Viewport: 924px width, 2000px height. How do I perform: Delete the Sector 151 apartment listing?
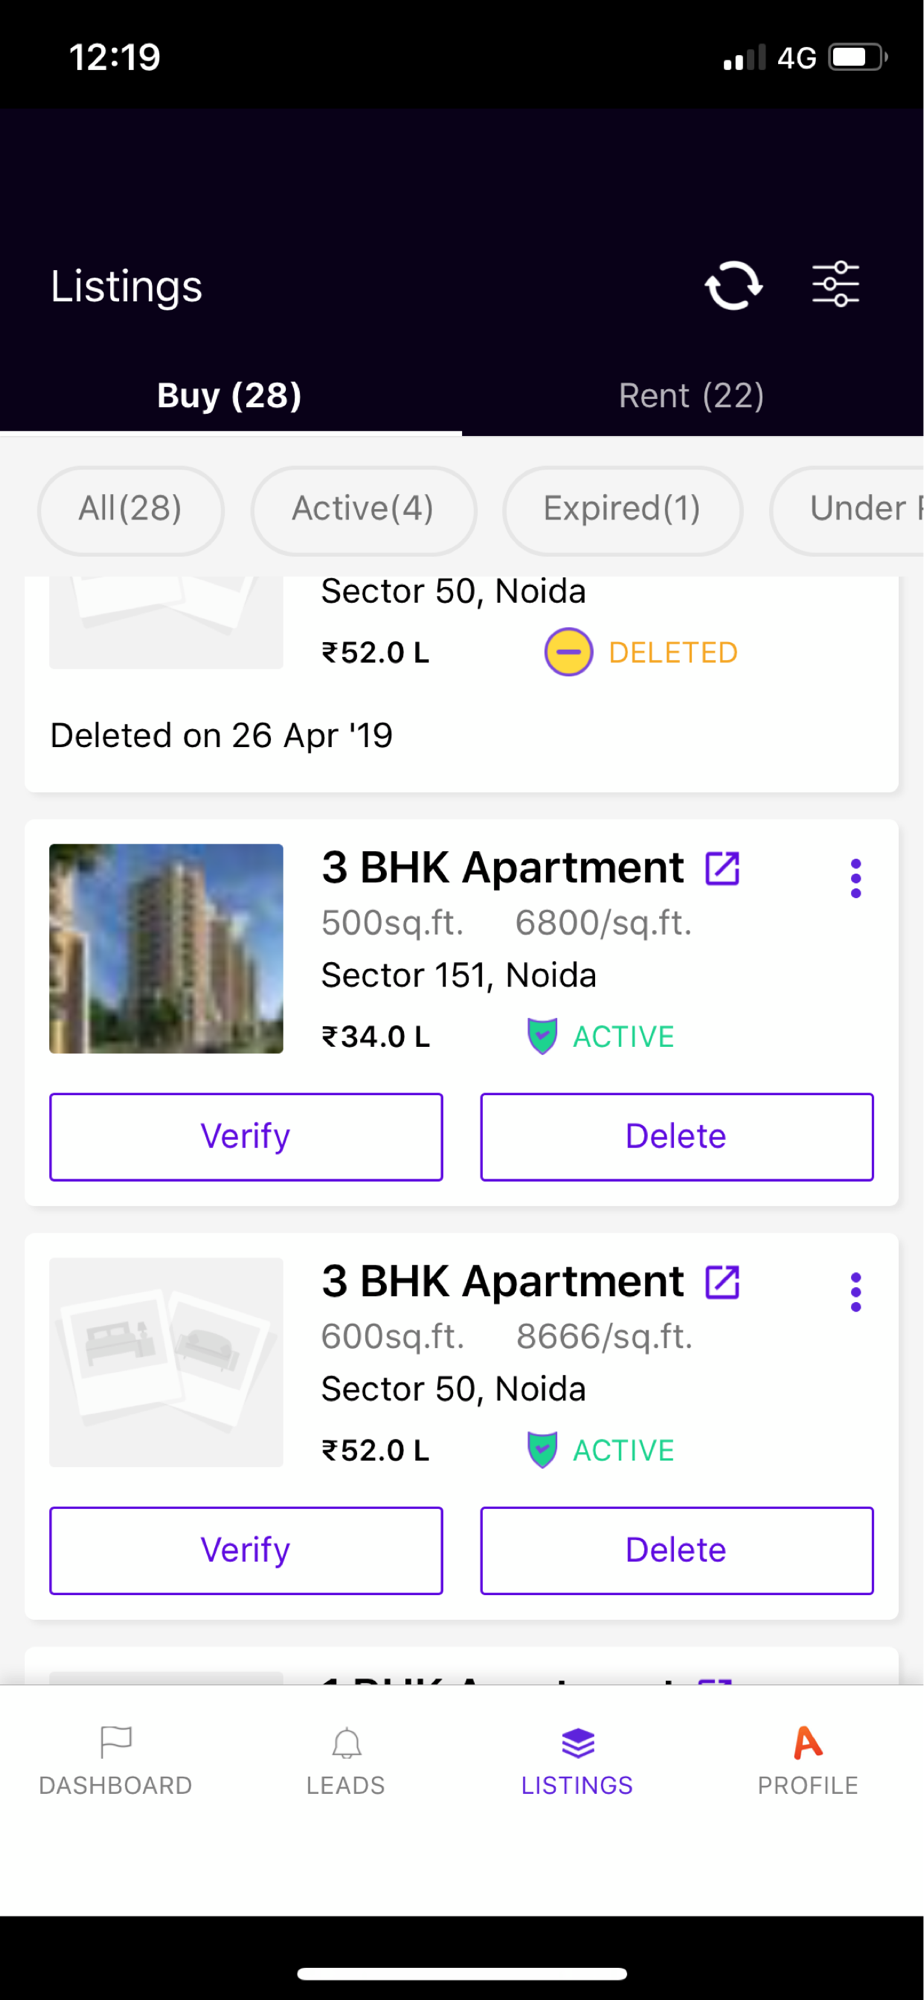point(677,1137)
